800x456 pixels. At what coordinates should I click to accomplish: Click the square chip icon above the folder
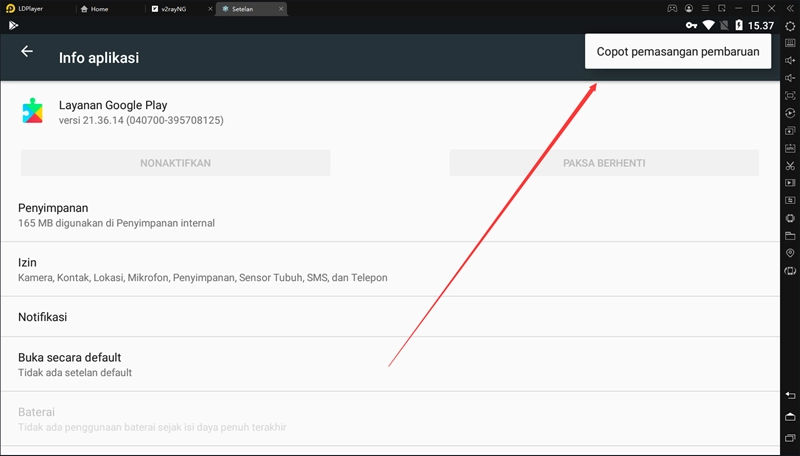point(790,218)
